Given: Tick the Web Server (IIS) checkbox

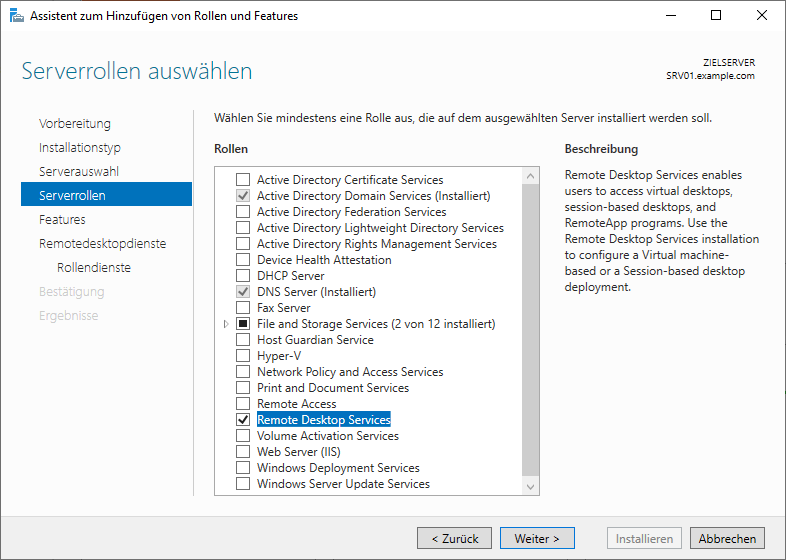Looking at the screenshot, I should (x=243, y=452).
